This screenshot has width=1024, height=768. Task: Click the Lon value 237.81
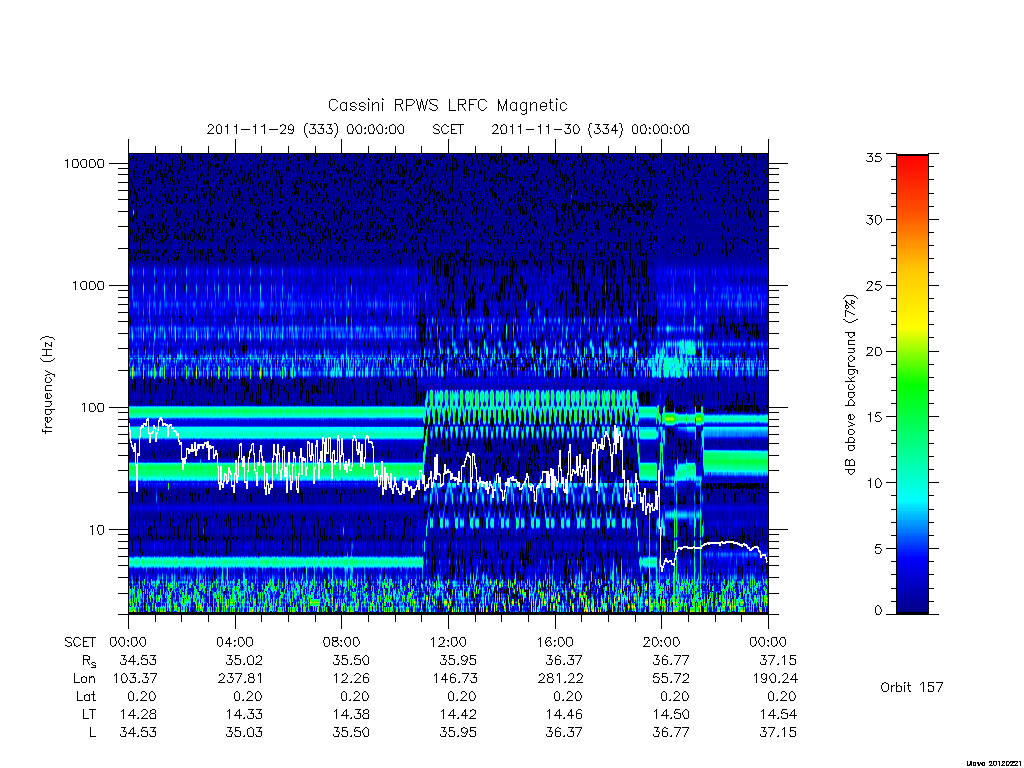pyautogui.click(x=240, y=679)
